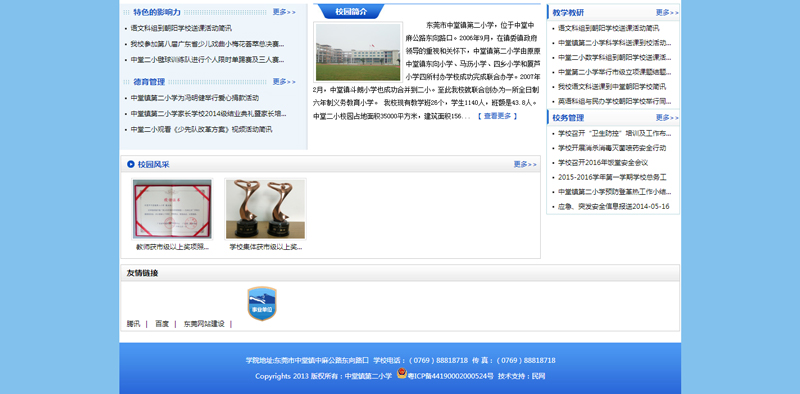
Task: Open the certificate photo thumbnail
Action: click(x=172, y=209)
